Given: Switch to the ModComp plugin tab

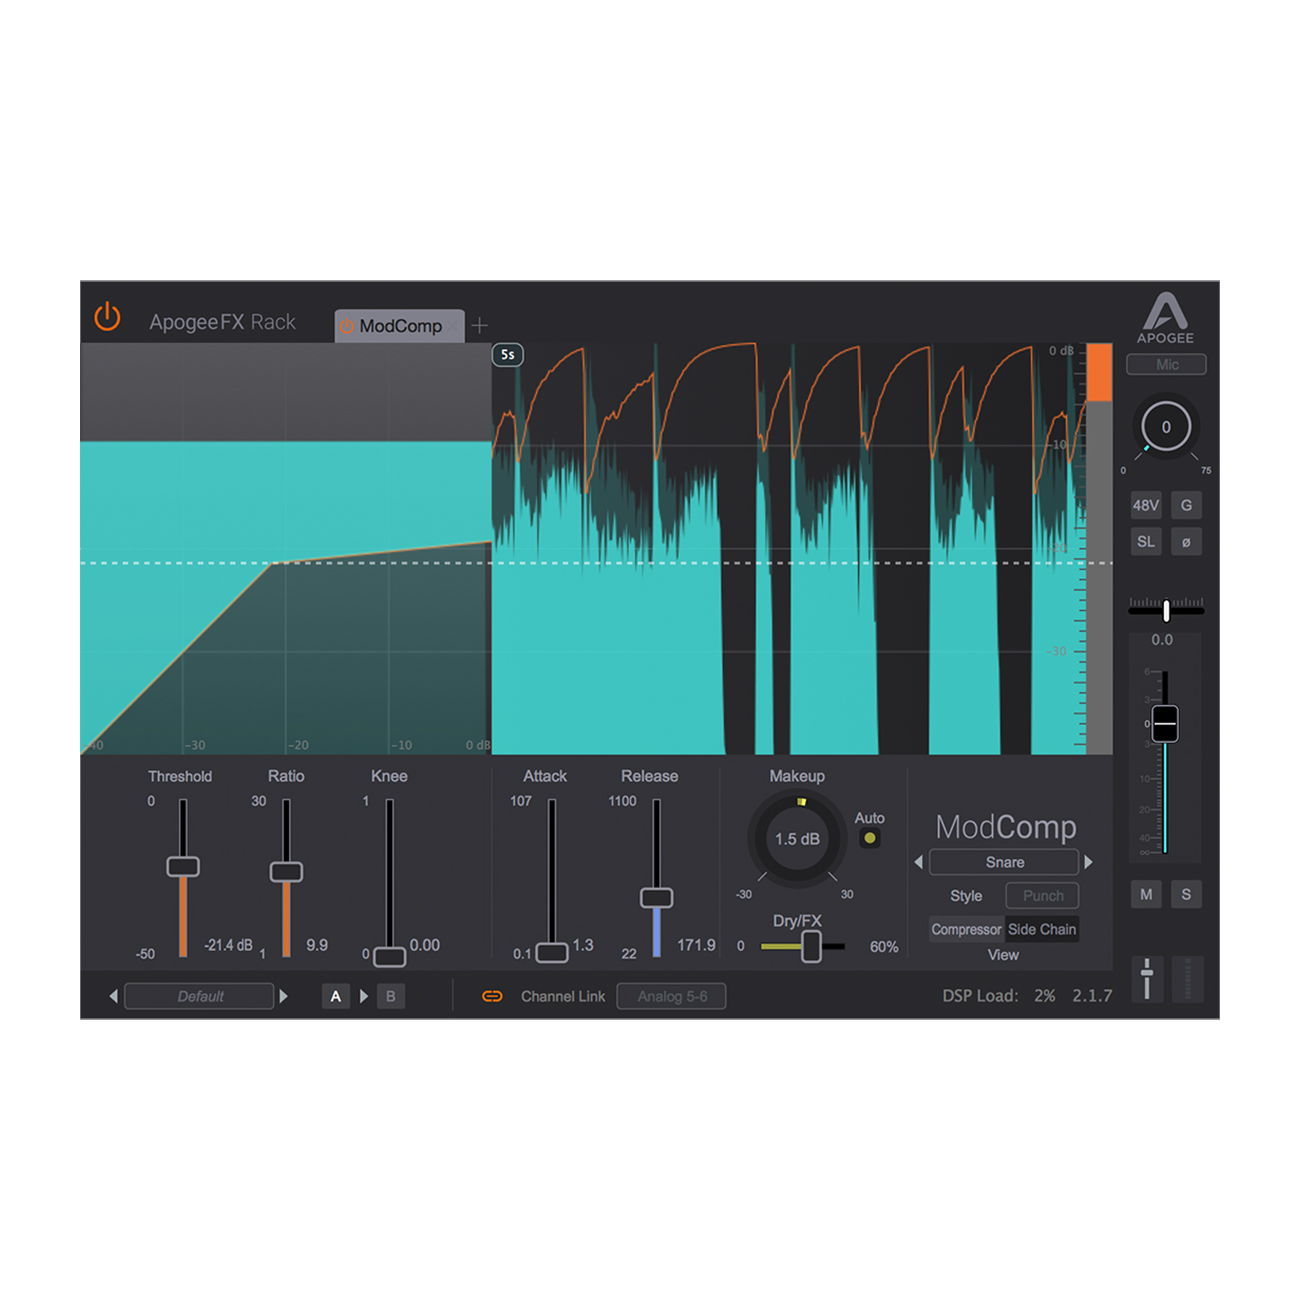Looking at the screenshot, I should tap(400, 326).
